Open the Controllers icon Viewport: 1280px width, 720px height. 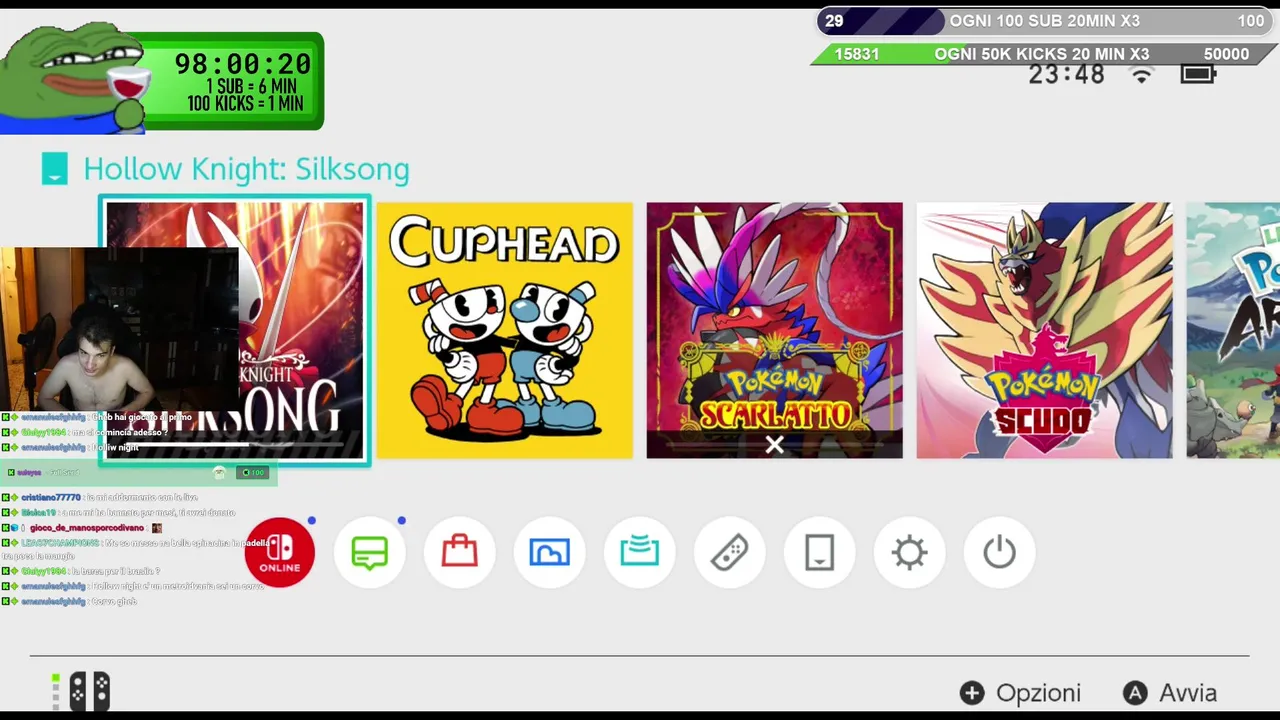(730, 552)
